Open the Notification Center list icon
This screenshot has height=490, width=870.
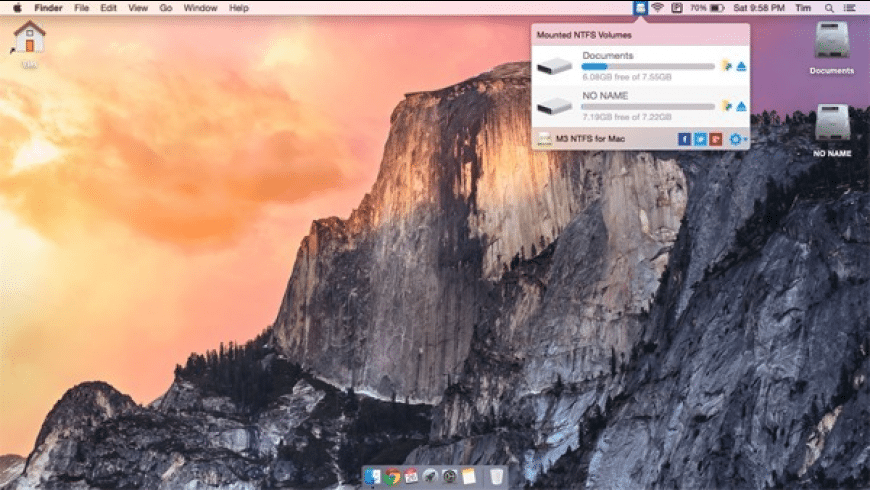pos(849,8)
